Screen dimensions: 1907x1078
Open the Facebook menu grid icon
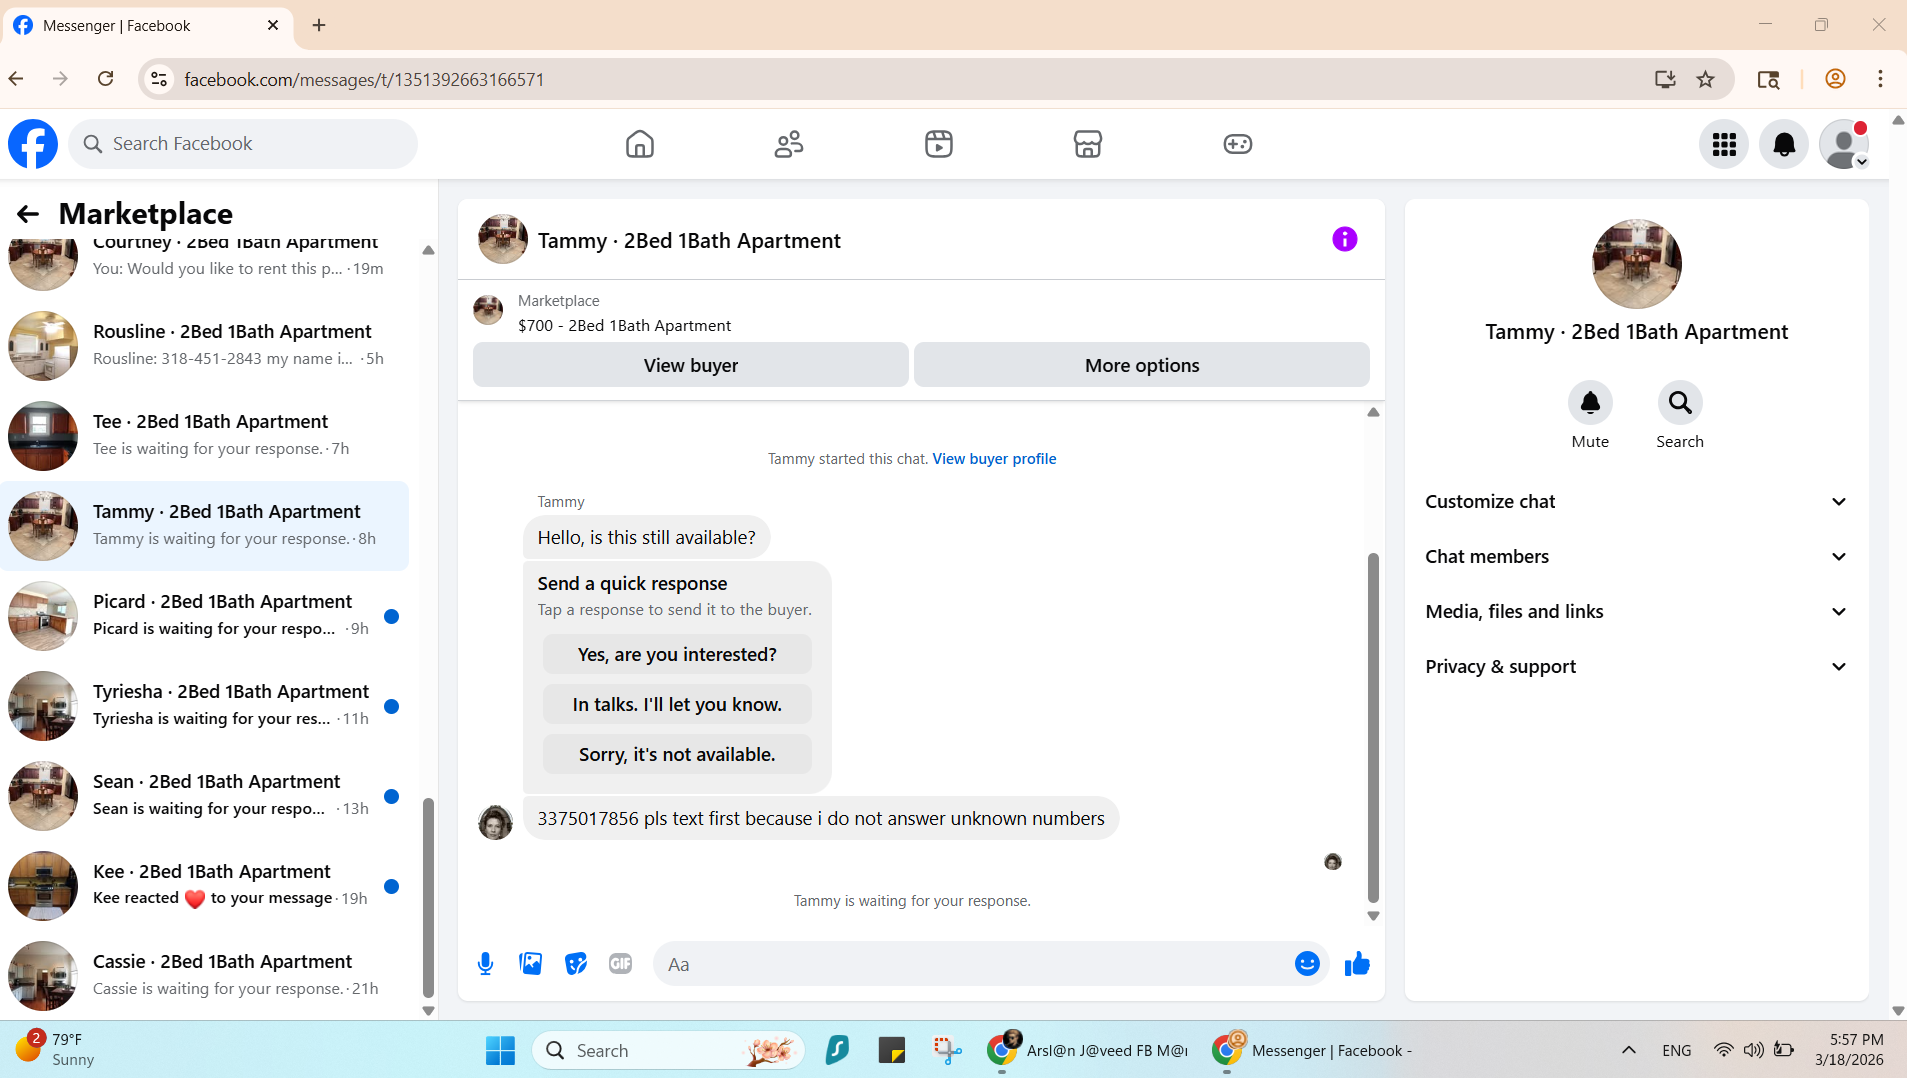[1724, 144]
